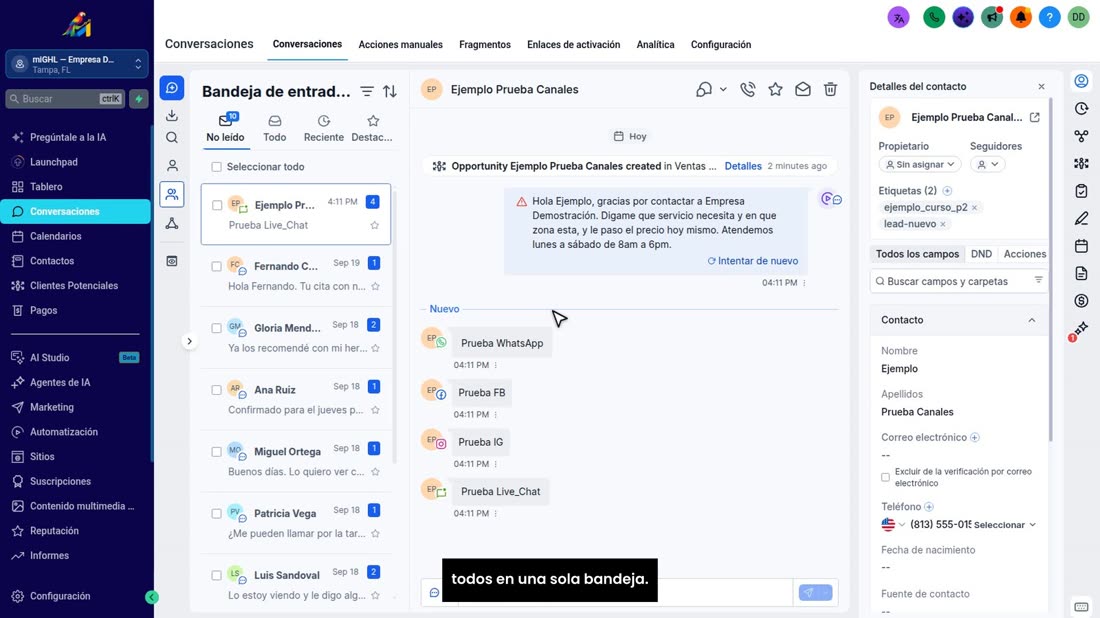Check the Miguel Ortega conversation checkbox

click(217, 452)
